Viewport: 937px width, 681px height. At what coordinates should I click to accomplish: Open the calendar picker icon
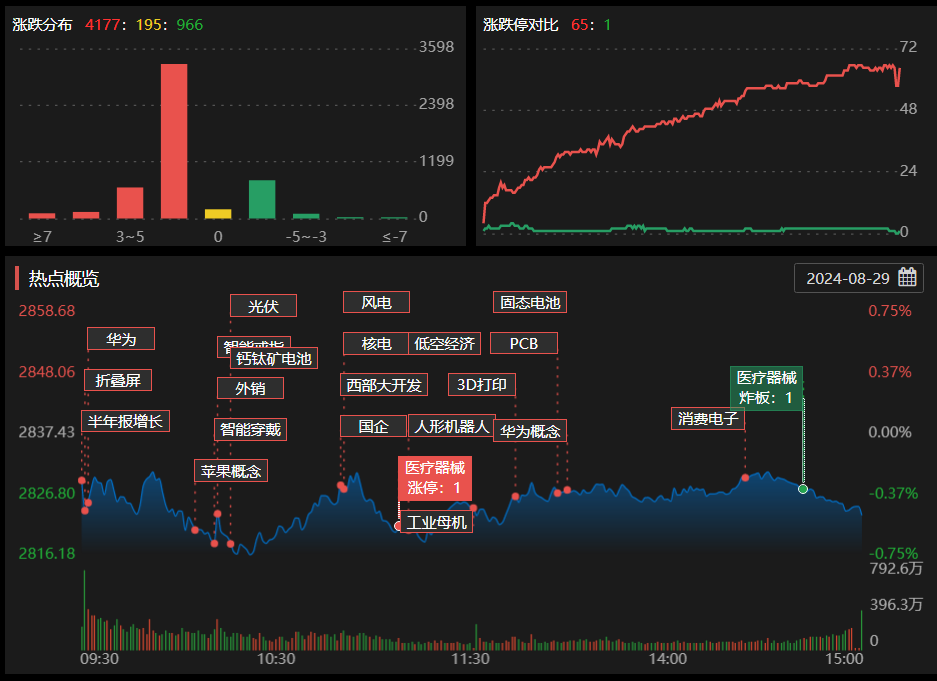coord(907,278)
